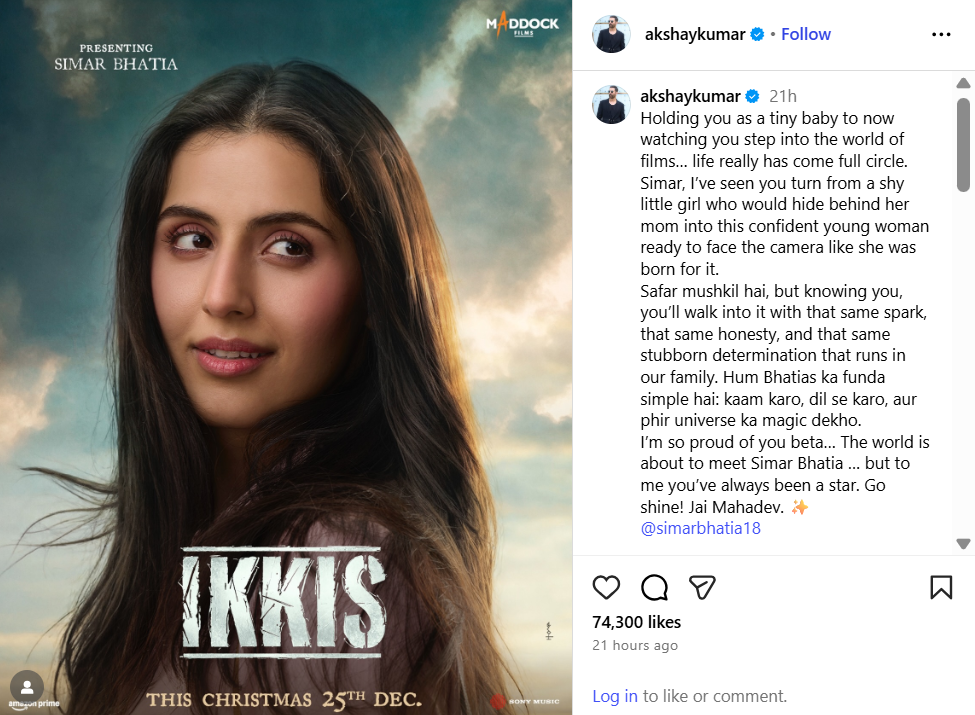Click the scrollbar down arrow in caption

[963, 544]
